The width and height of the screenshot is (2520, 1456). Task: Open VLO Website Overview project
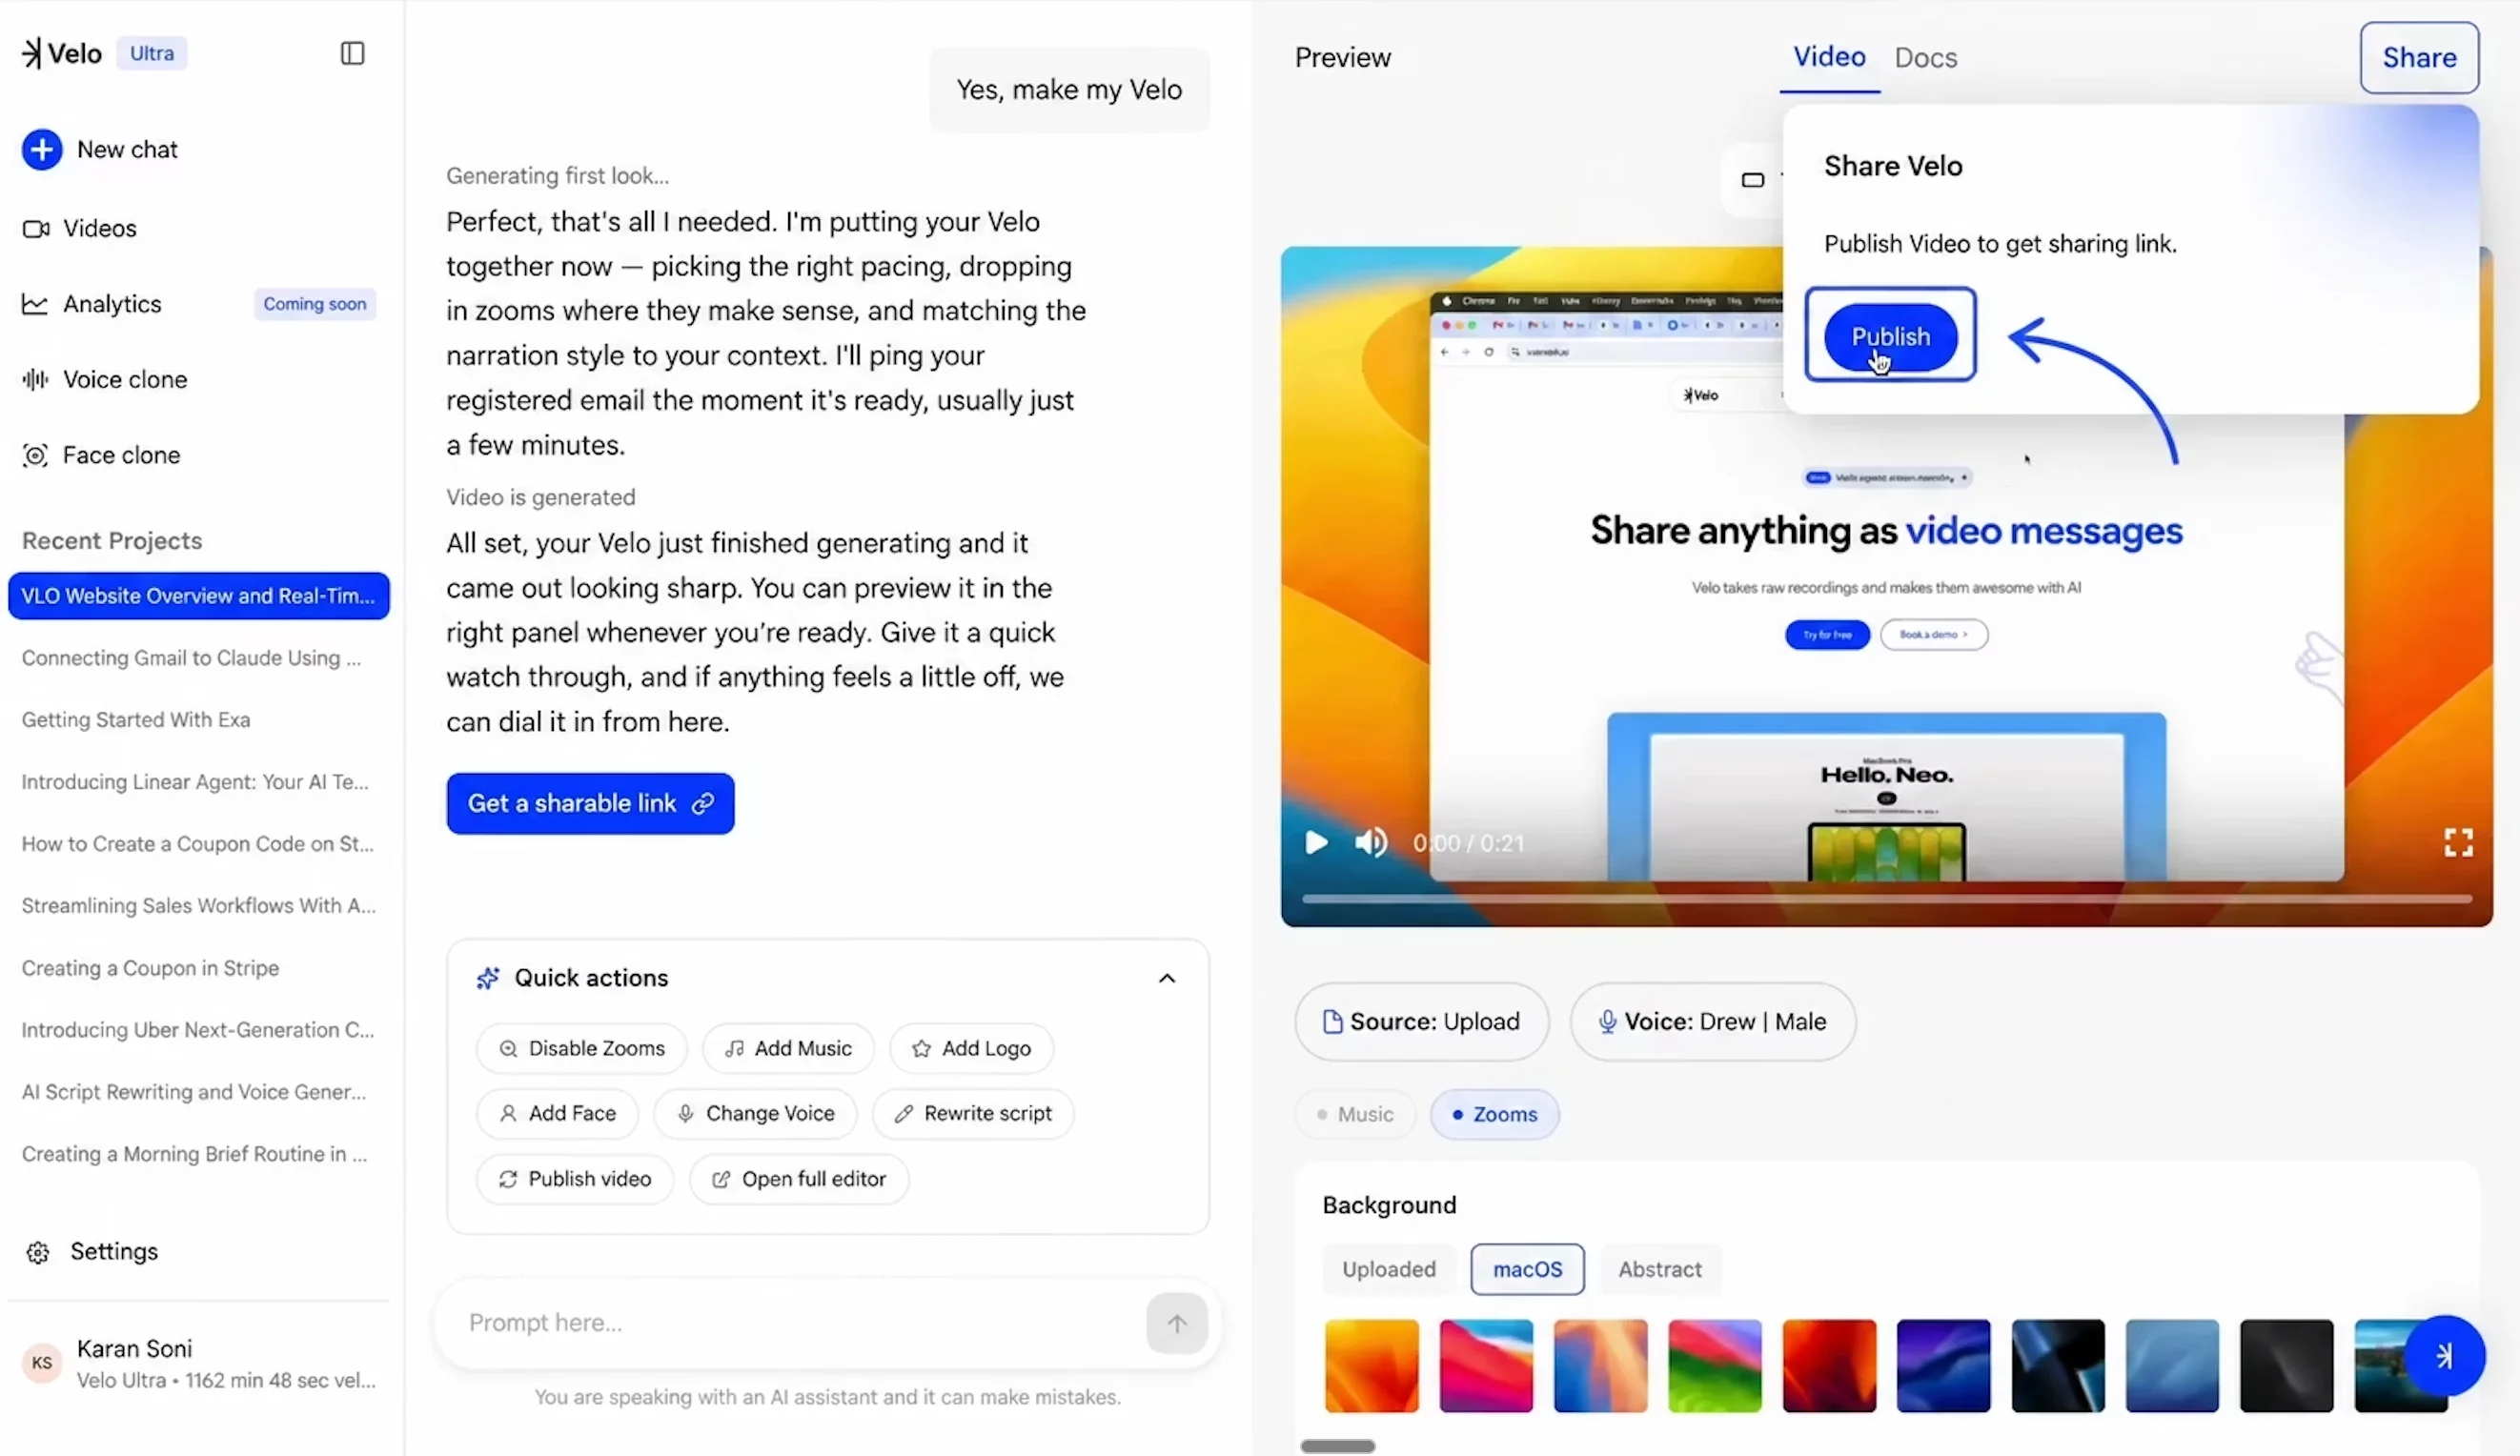click(x=198, y=596)
